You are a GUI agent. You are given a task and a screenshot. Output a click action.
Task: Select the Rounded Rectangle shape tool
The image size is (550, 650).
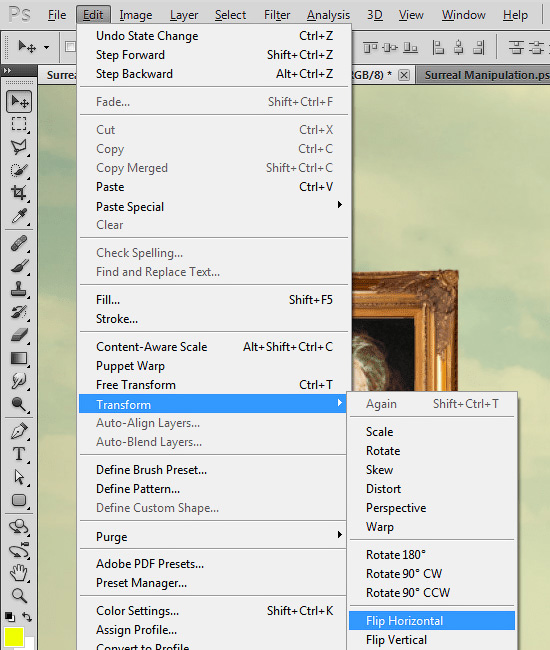coord(19,500)
